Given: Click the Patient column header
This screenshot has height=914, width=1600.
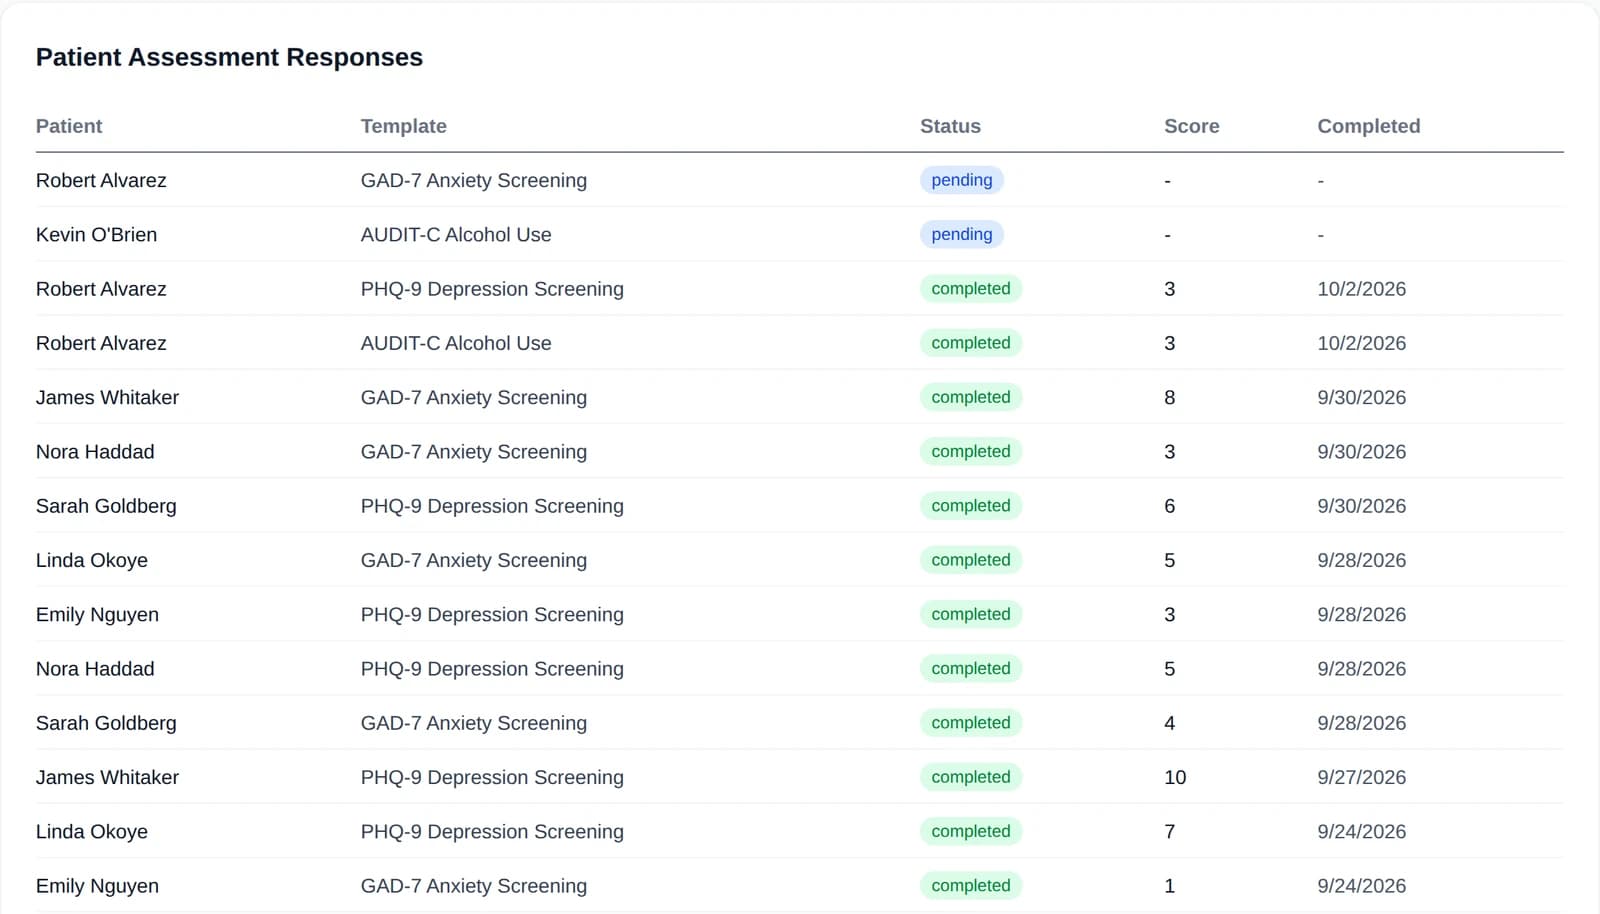Looking at the screenshot, I should [69, 126].
